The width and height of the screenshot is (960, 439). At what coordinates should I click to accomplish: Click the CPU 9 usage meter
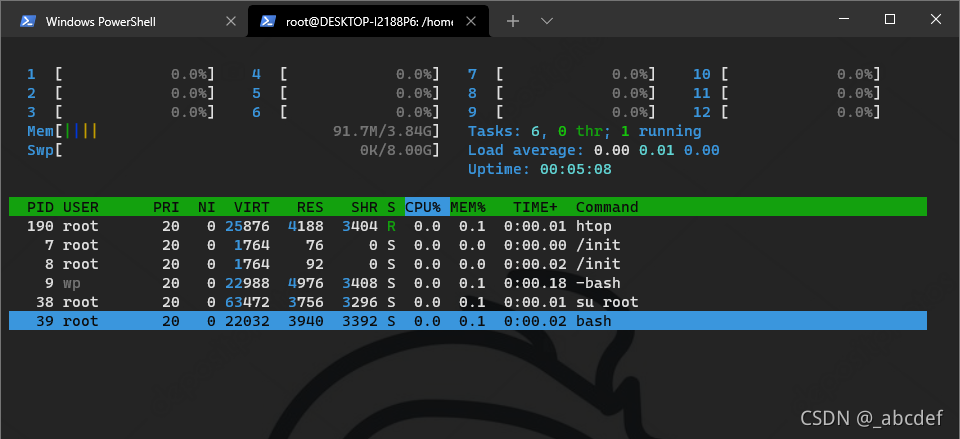562,113
